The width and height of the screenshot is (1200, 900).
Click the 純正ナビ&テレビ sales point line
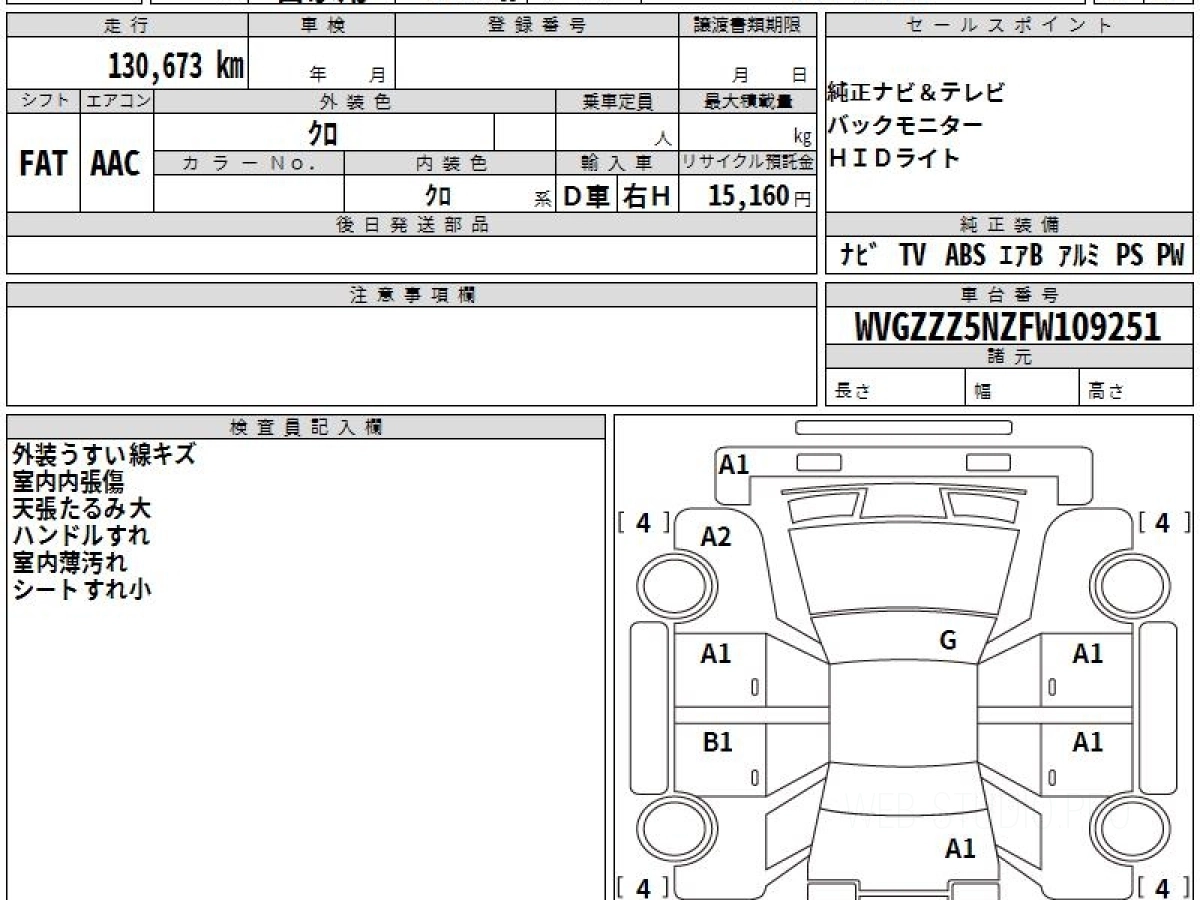(x=916, y=93)
